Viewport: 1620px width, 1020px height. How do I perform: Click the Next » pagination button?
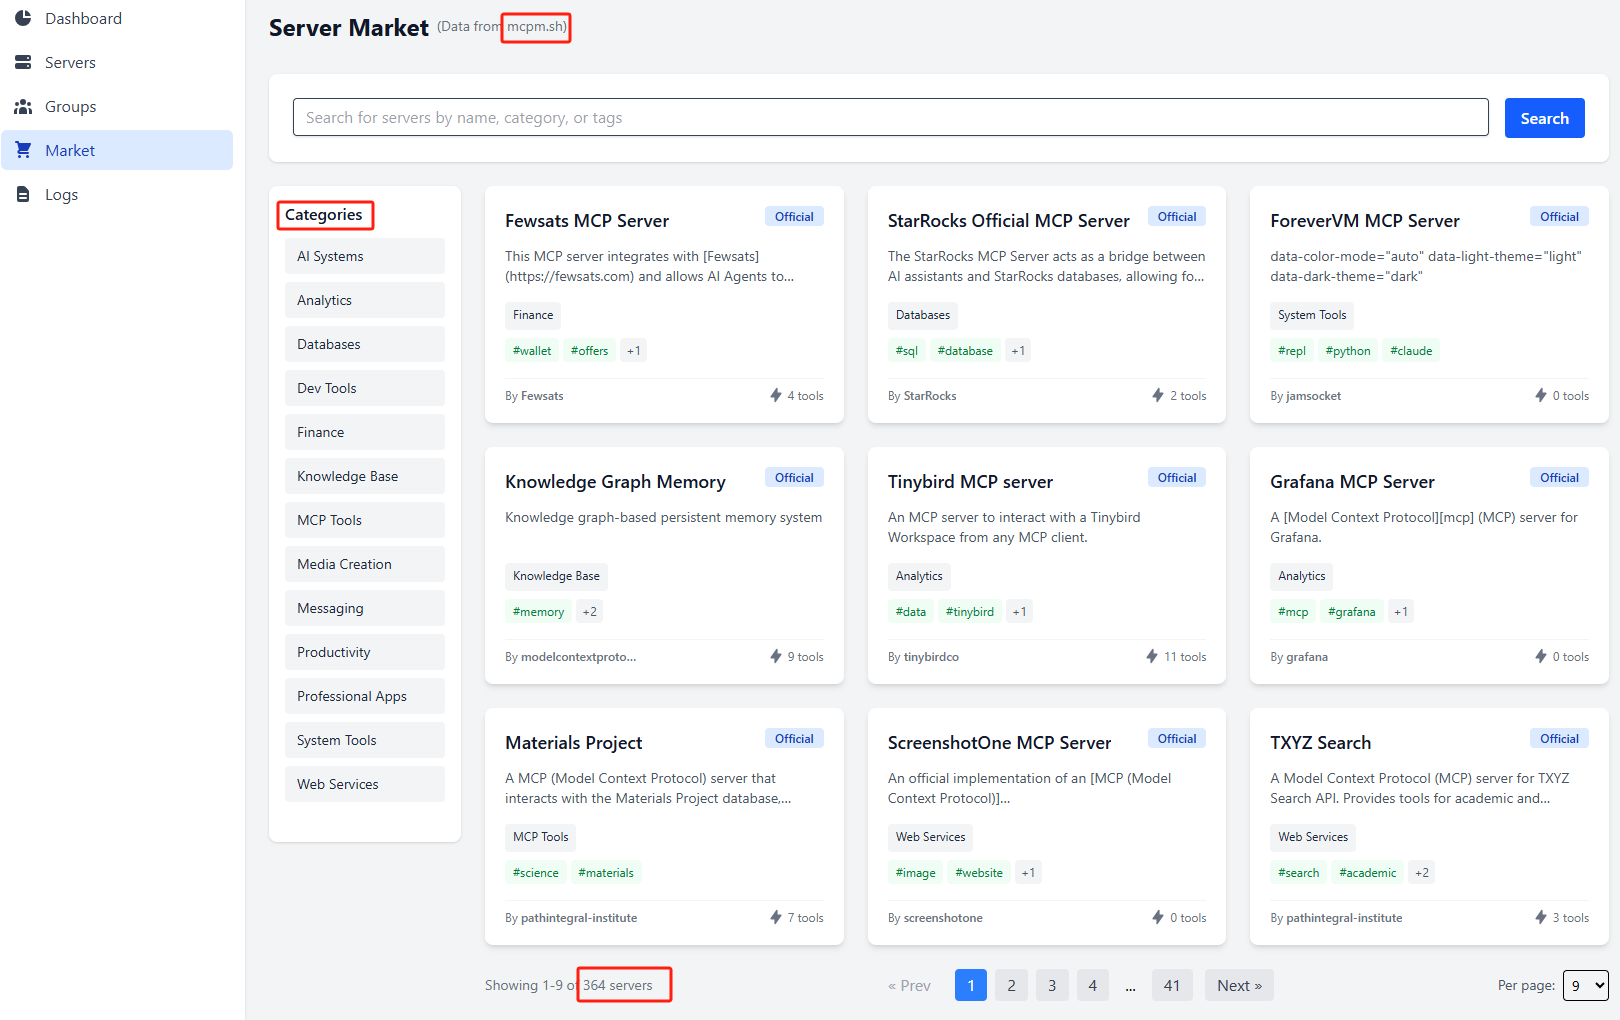[1239, 985]
